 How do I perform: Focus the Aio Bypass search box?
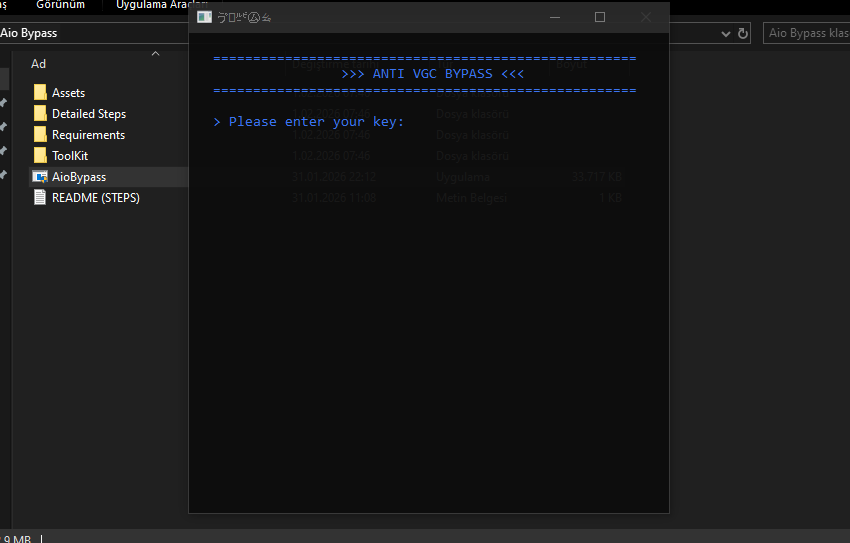coord(807,33)
